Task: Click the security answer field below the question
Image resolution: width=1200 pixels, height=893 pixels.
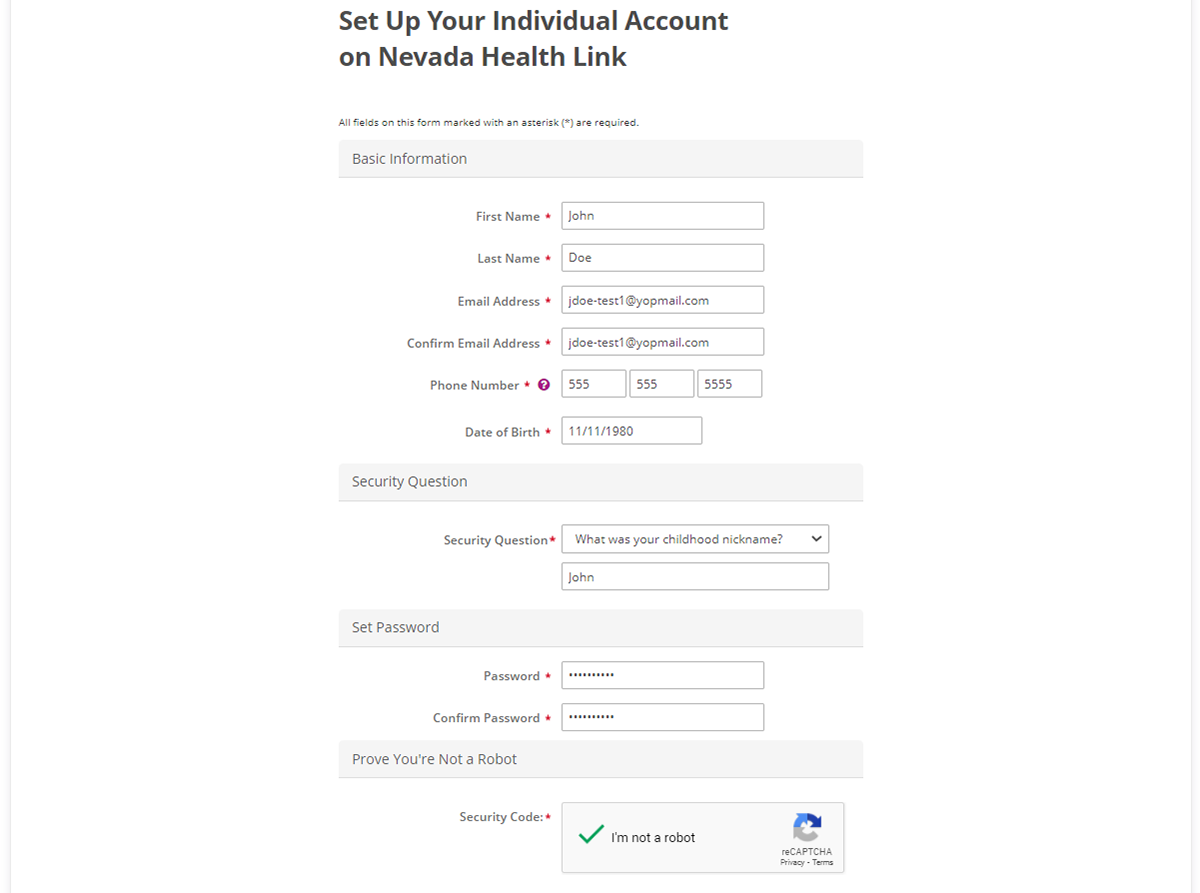Action: [x=695, y=577]
